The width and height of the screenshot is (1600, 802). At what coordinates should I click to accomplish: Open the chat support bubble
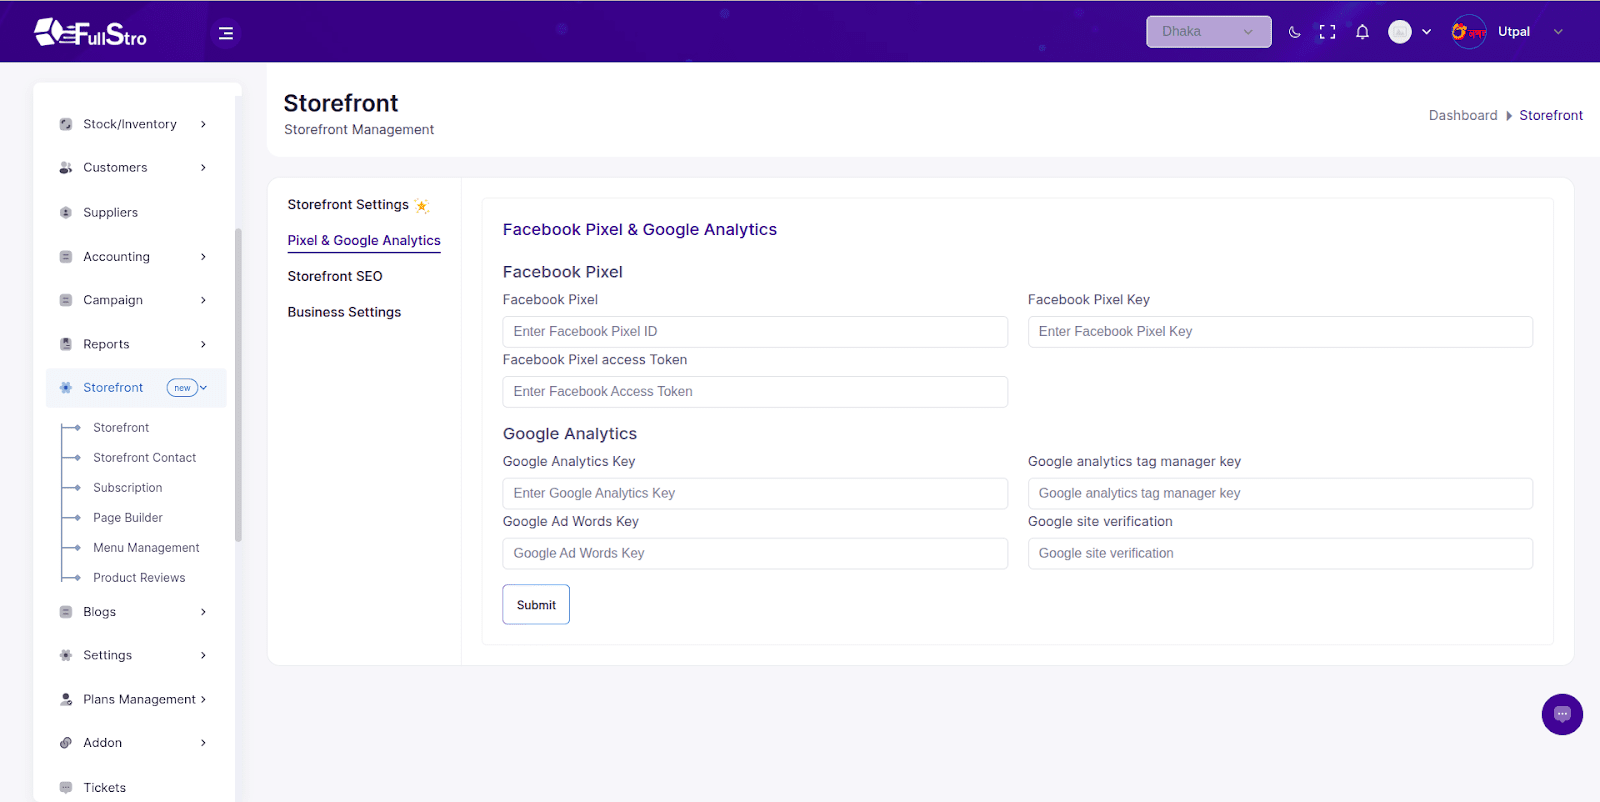click(x=1562, y=714)
